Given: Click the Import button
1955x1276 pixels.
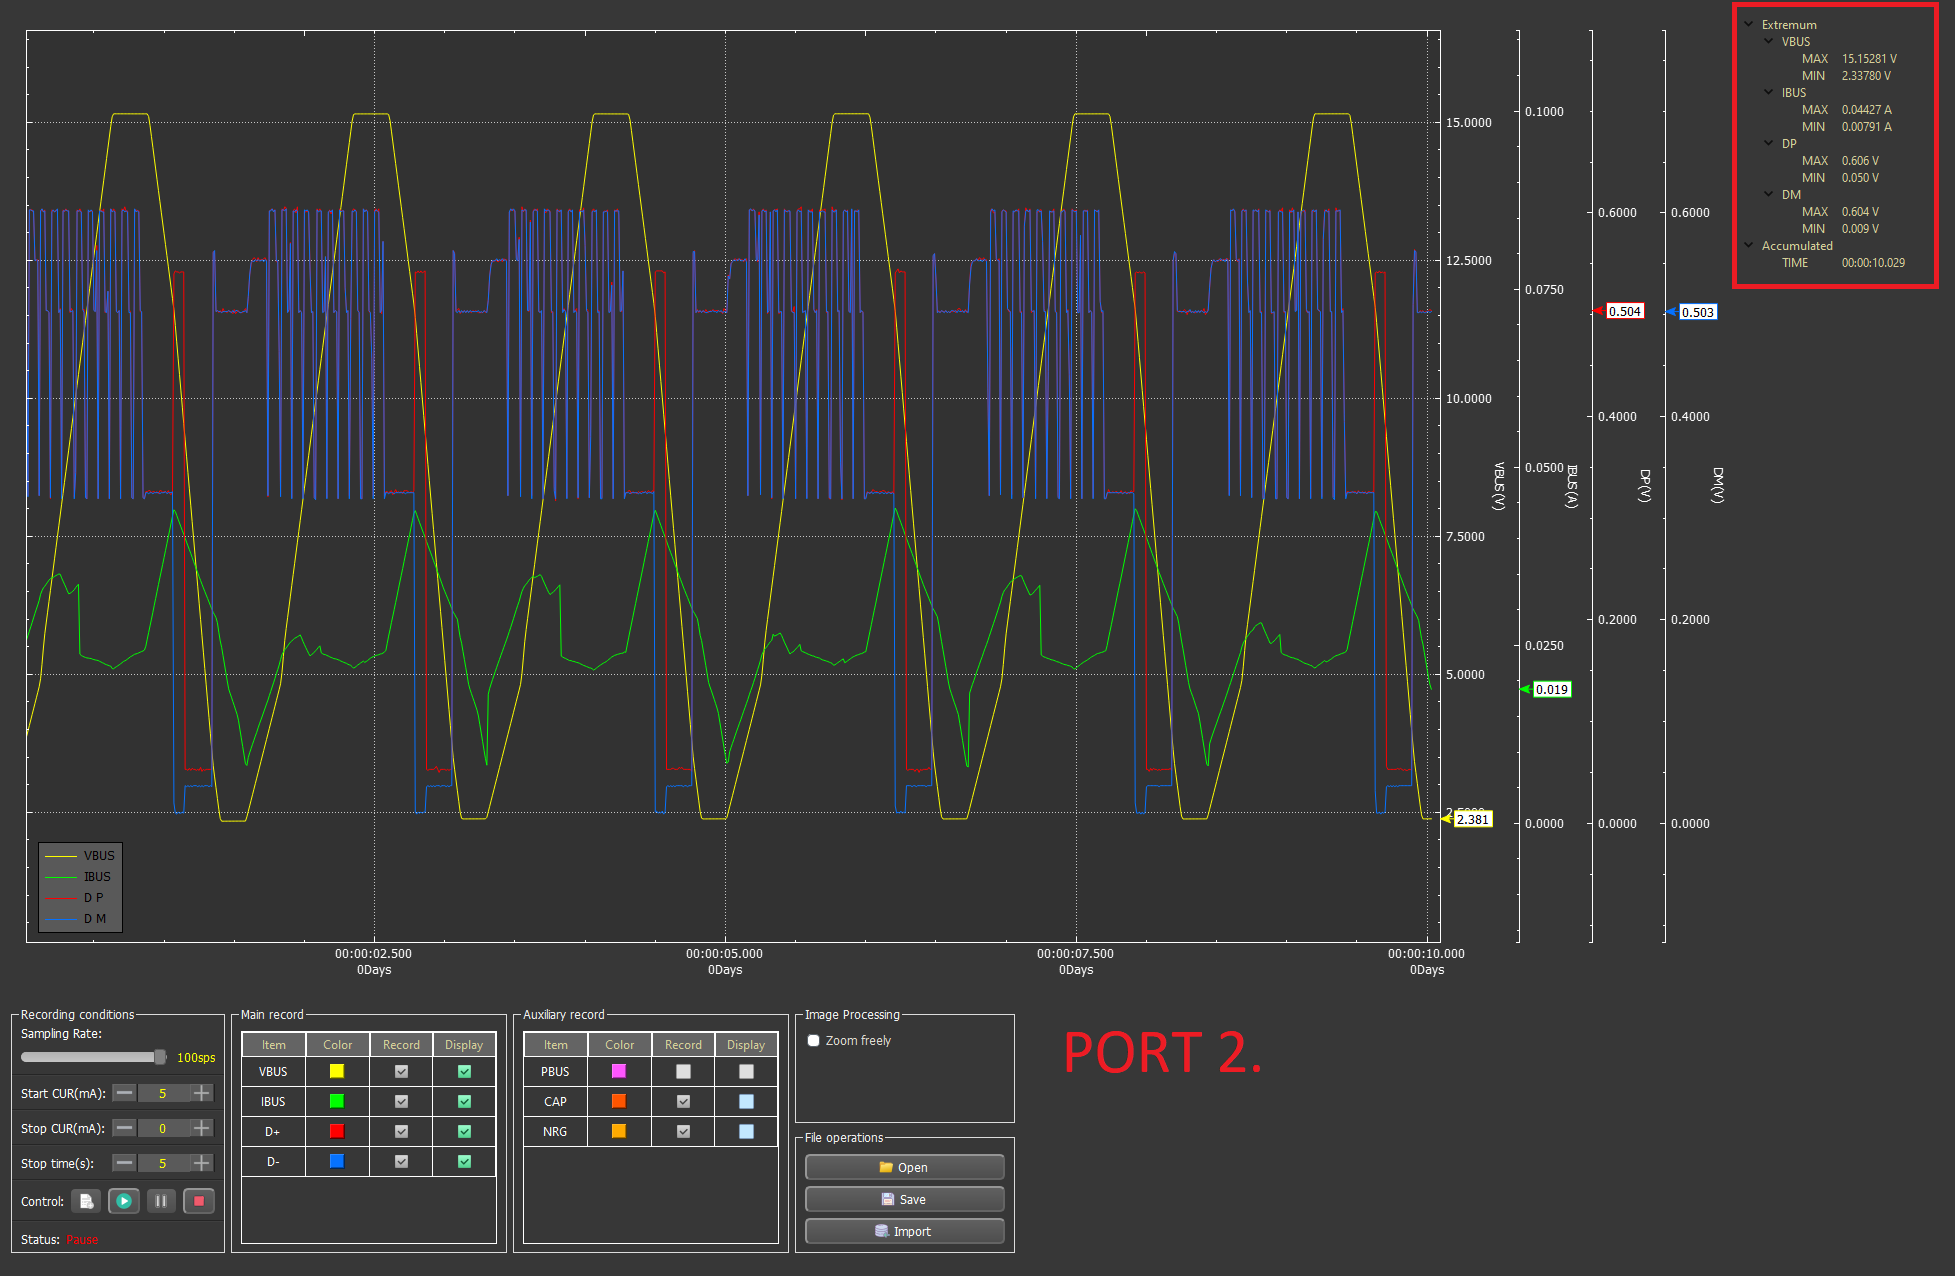Looking at the screenshot, I should point(904,1231).
